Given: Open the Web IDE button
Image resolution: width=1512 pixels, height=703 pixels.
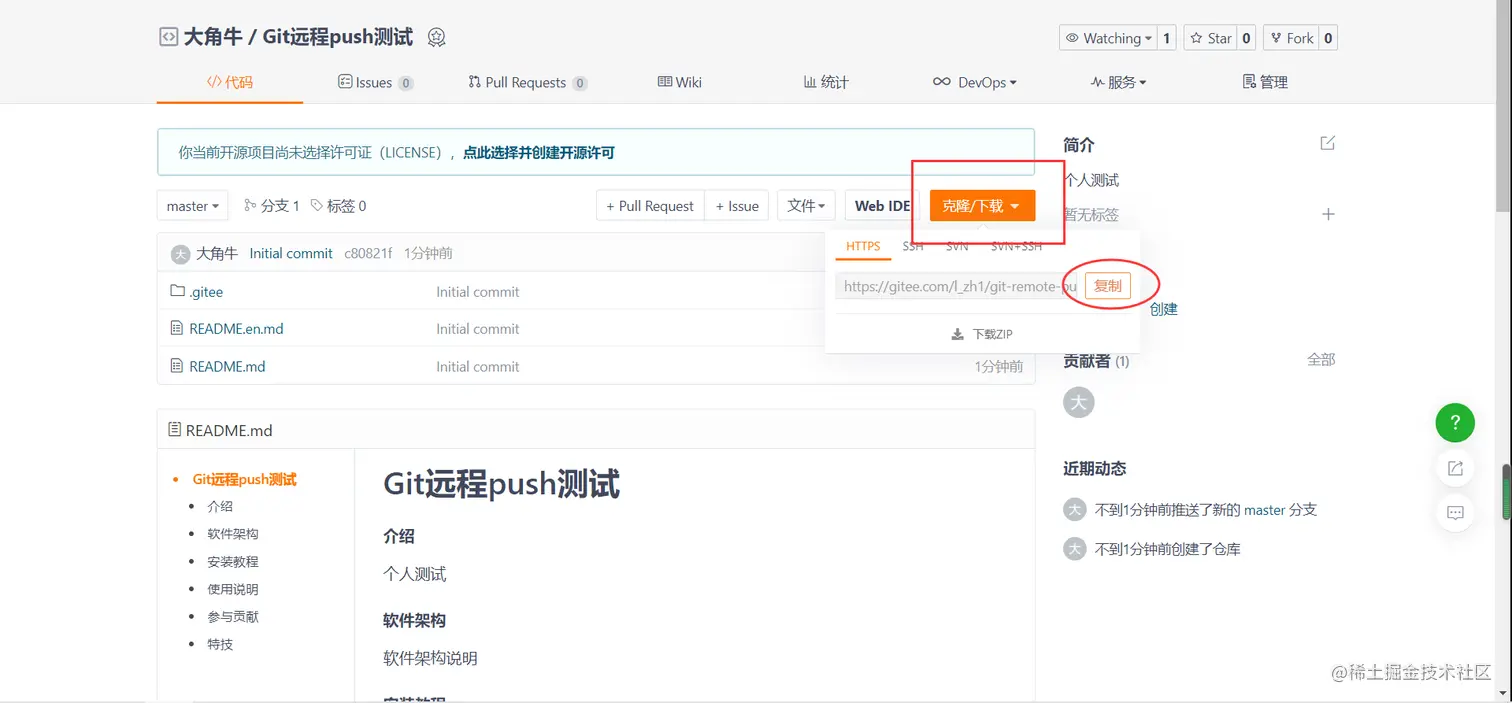Looking at the screenshot, I should (x=882, y=206).
